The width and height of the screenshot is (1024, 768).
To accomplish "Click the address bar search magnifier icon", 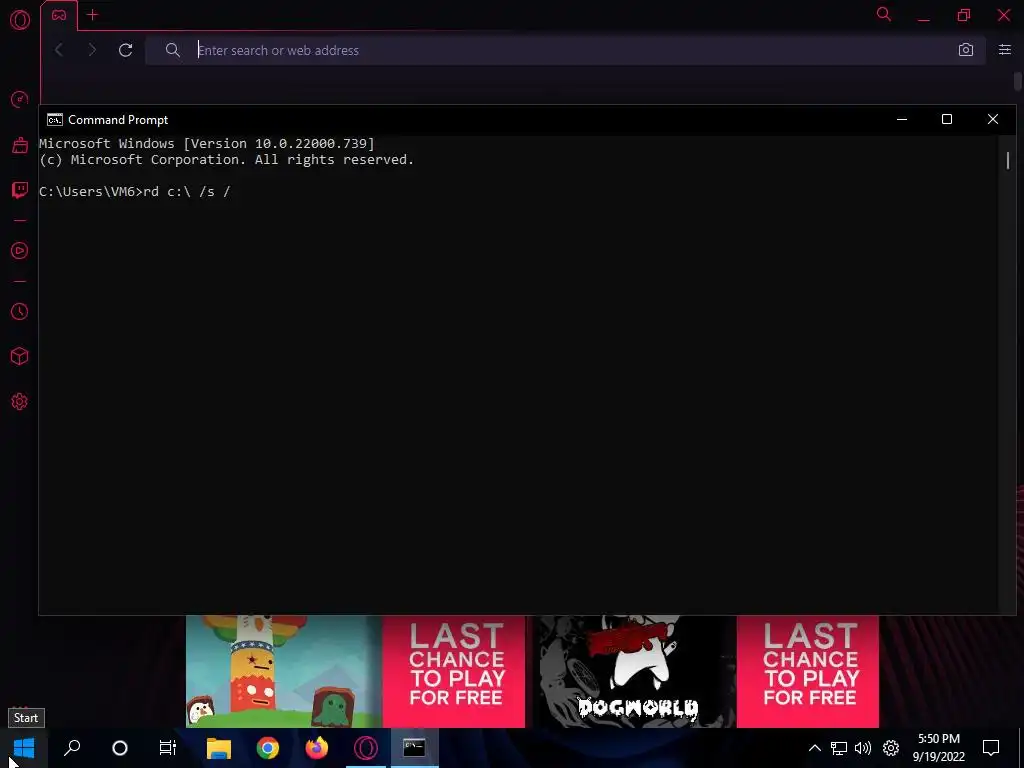I will 172,50.
